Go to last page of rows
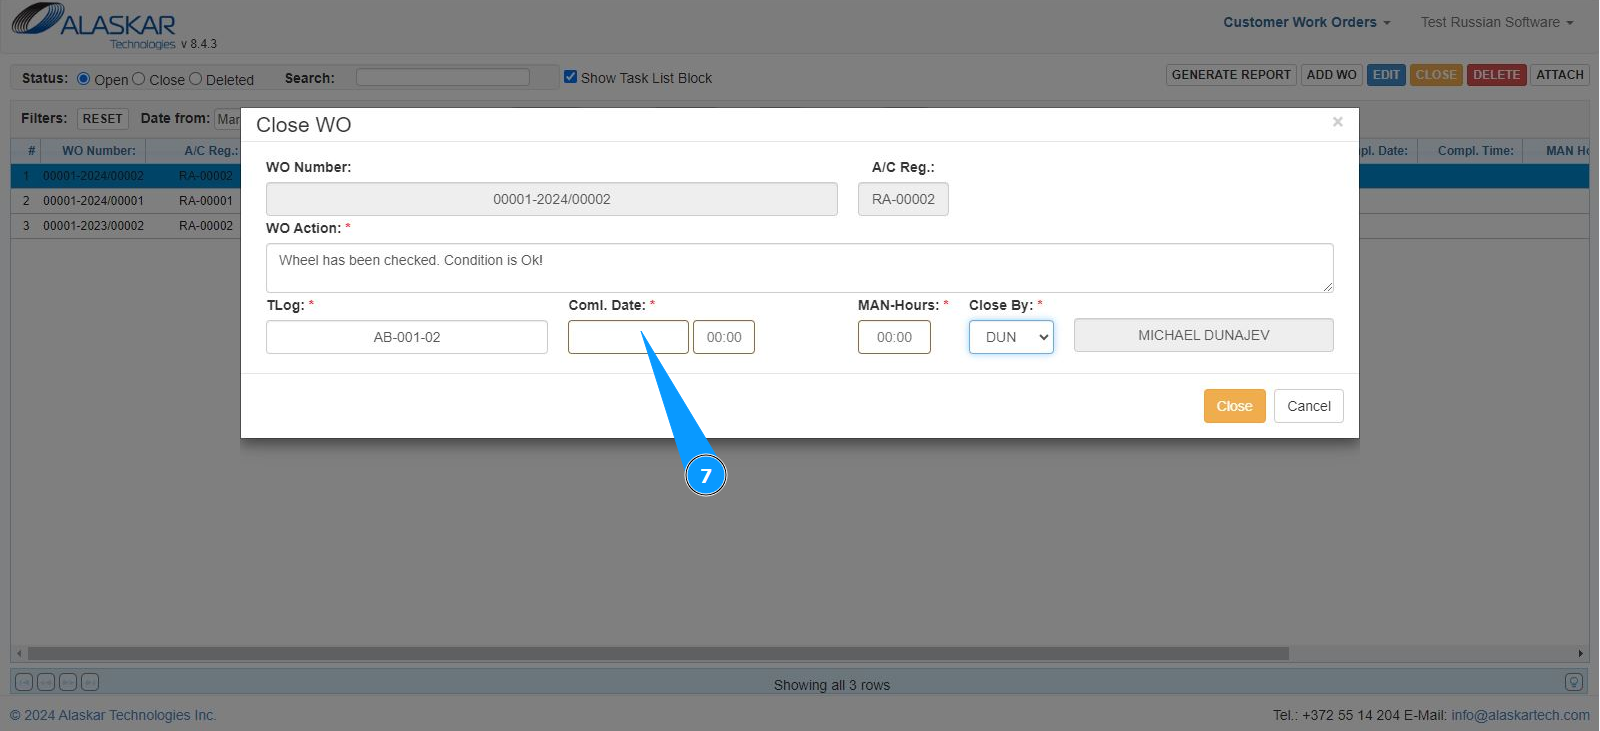This screenshot has height=731, width=1600. tap(90, 682)
